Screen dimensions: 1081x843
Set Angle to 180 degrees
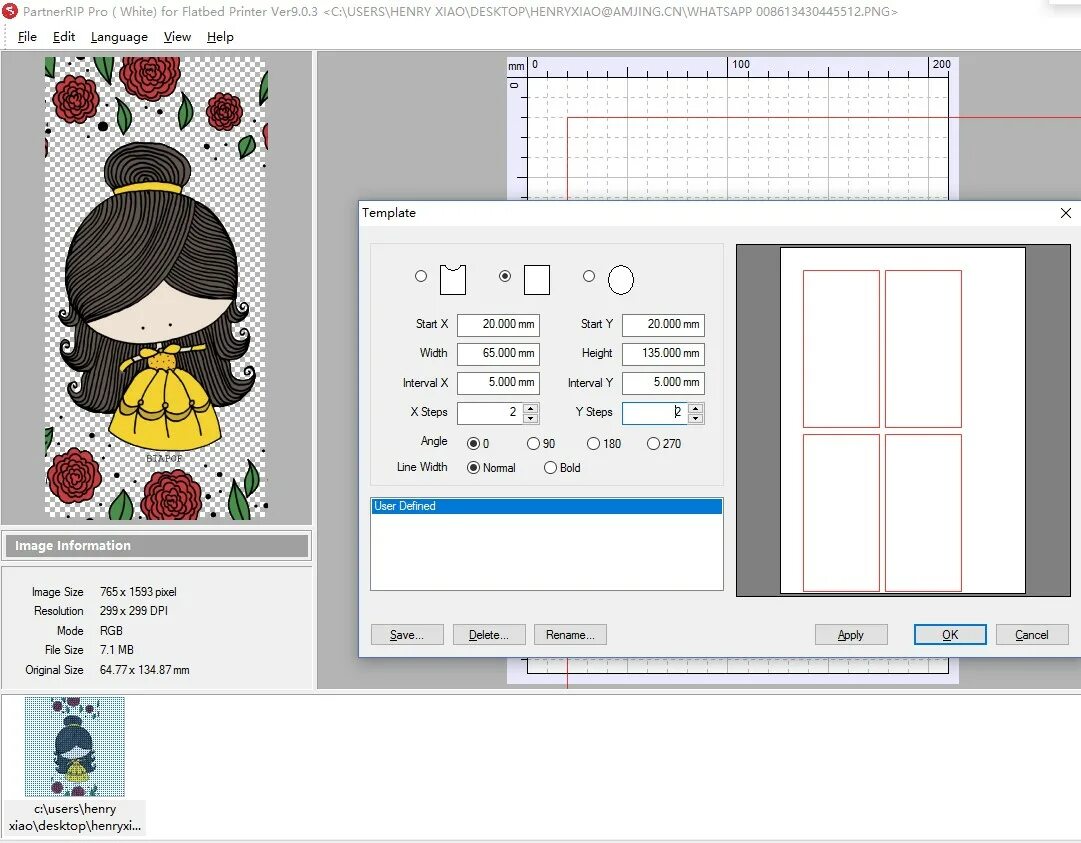(593, 444)
